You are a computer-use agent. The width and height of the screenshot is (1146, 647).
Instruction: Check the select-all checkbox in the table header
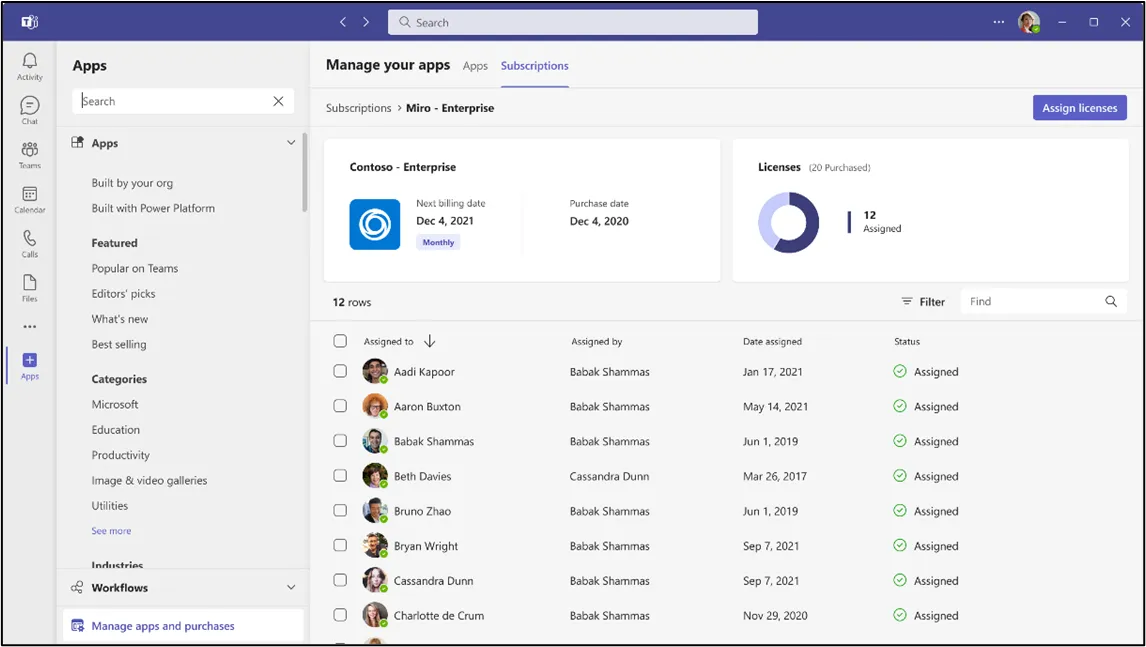[x=340, y=341]
